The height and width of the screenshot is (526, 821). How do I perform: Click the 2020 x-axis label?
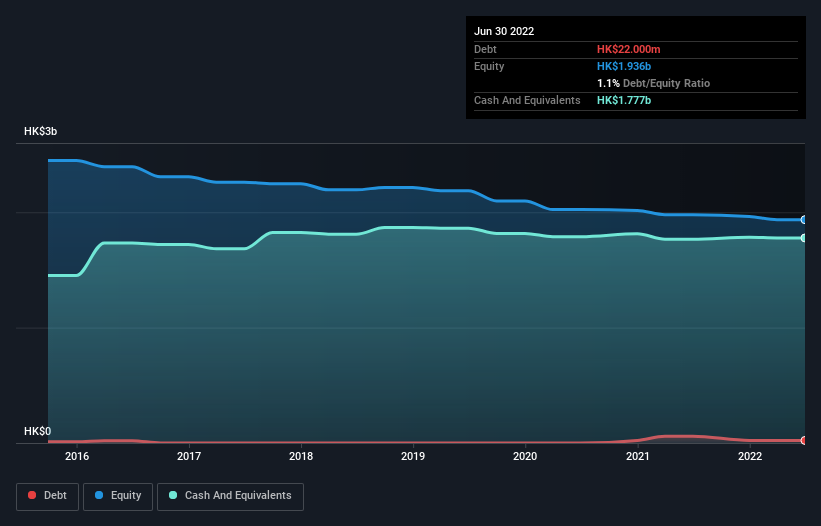tap(525, 456)
